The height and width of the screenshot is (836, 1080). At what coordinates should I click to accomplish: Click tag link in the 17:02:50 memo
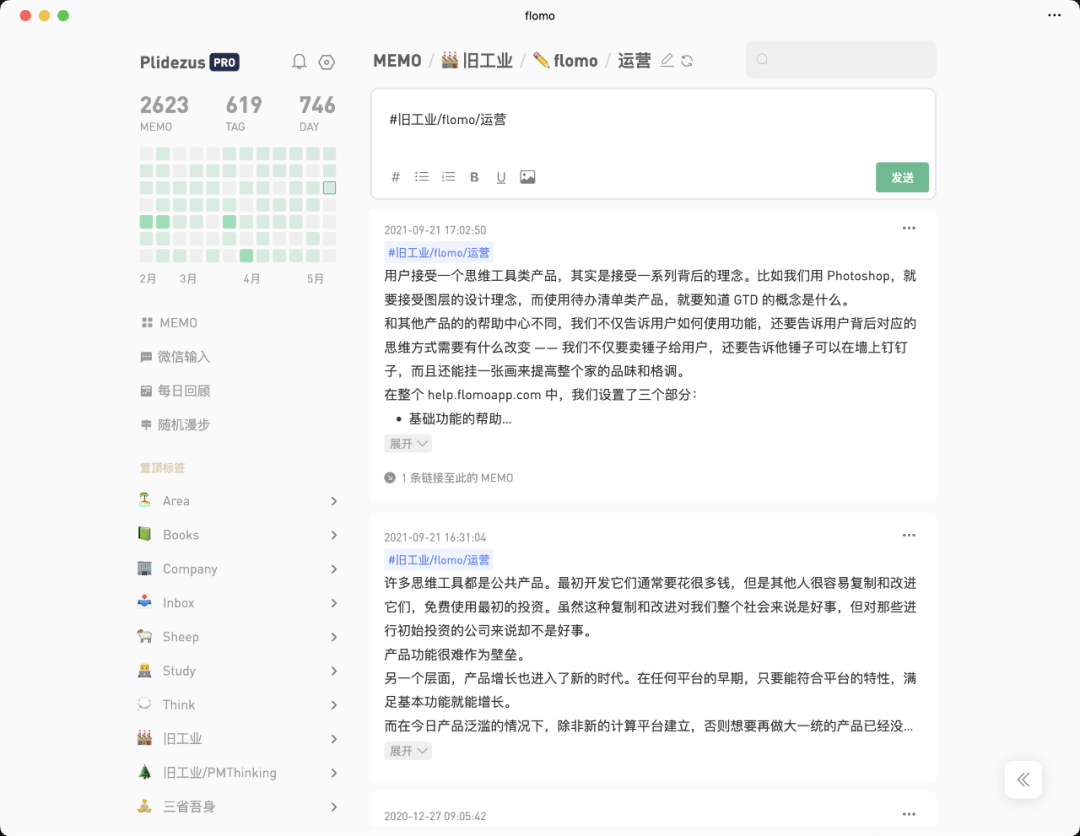(439, 253)
